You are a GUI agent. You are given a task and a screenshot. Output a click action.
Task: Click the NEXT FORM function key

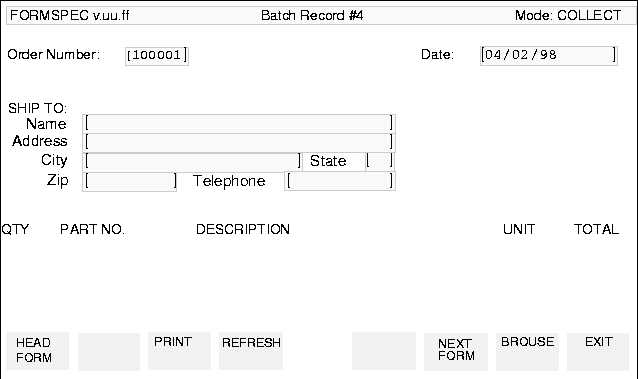(x=456, y=352)
